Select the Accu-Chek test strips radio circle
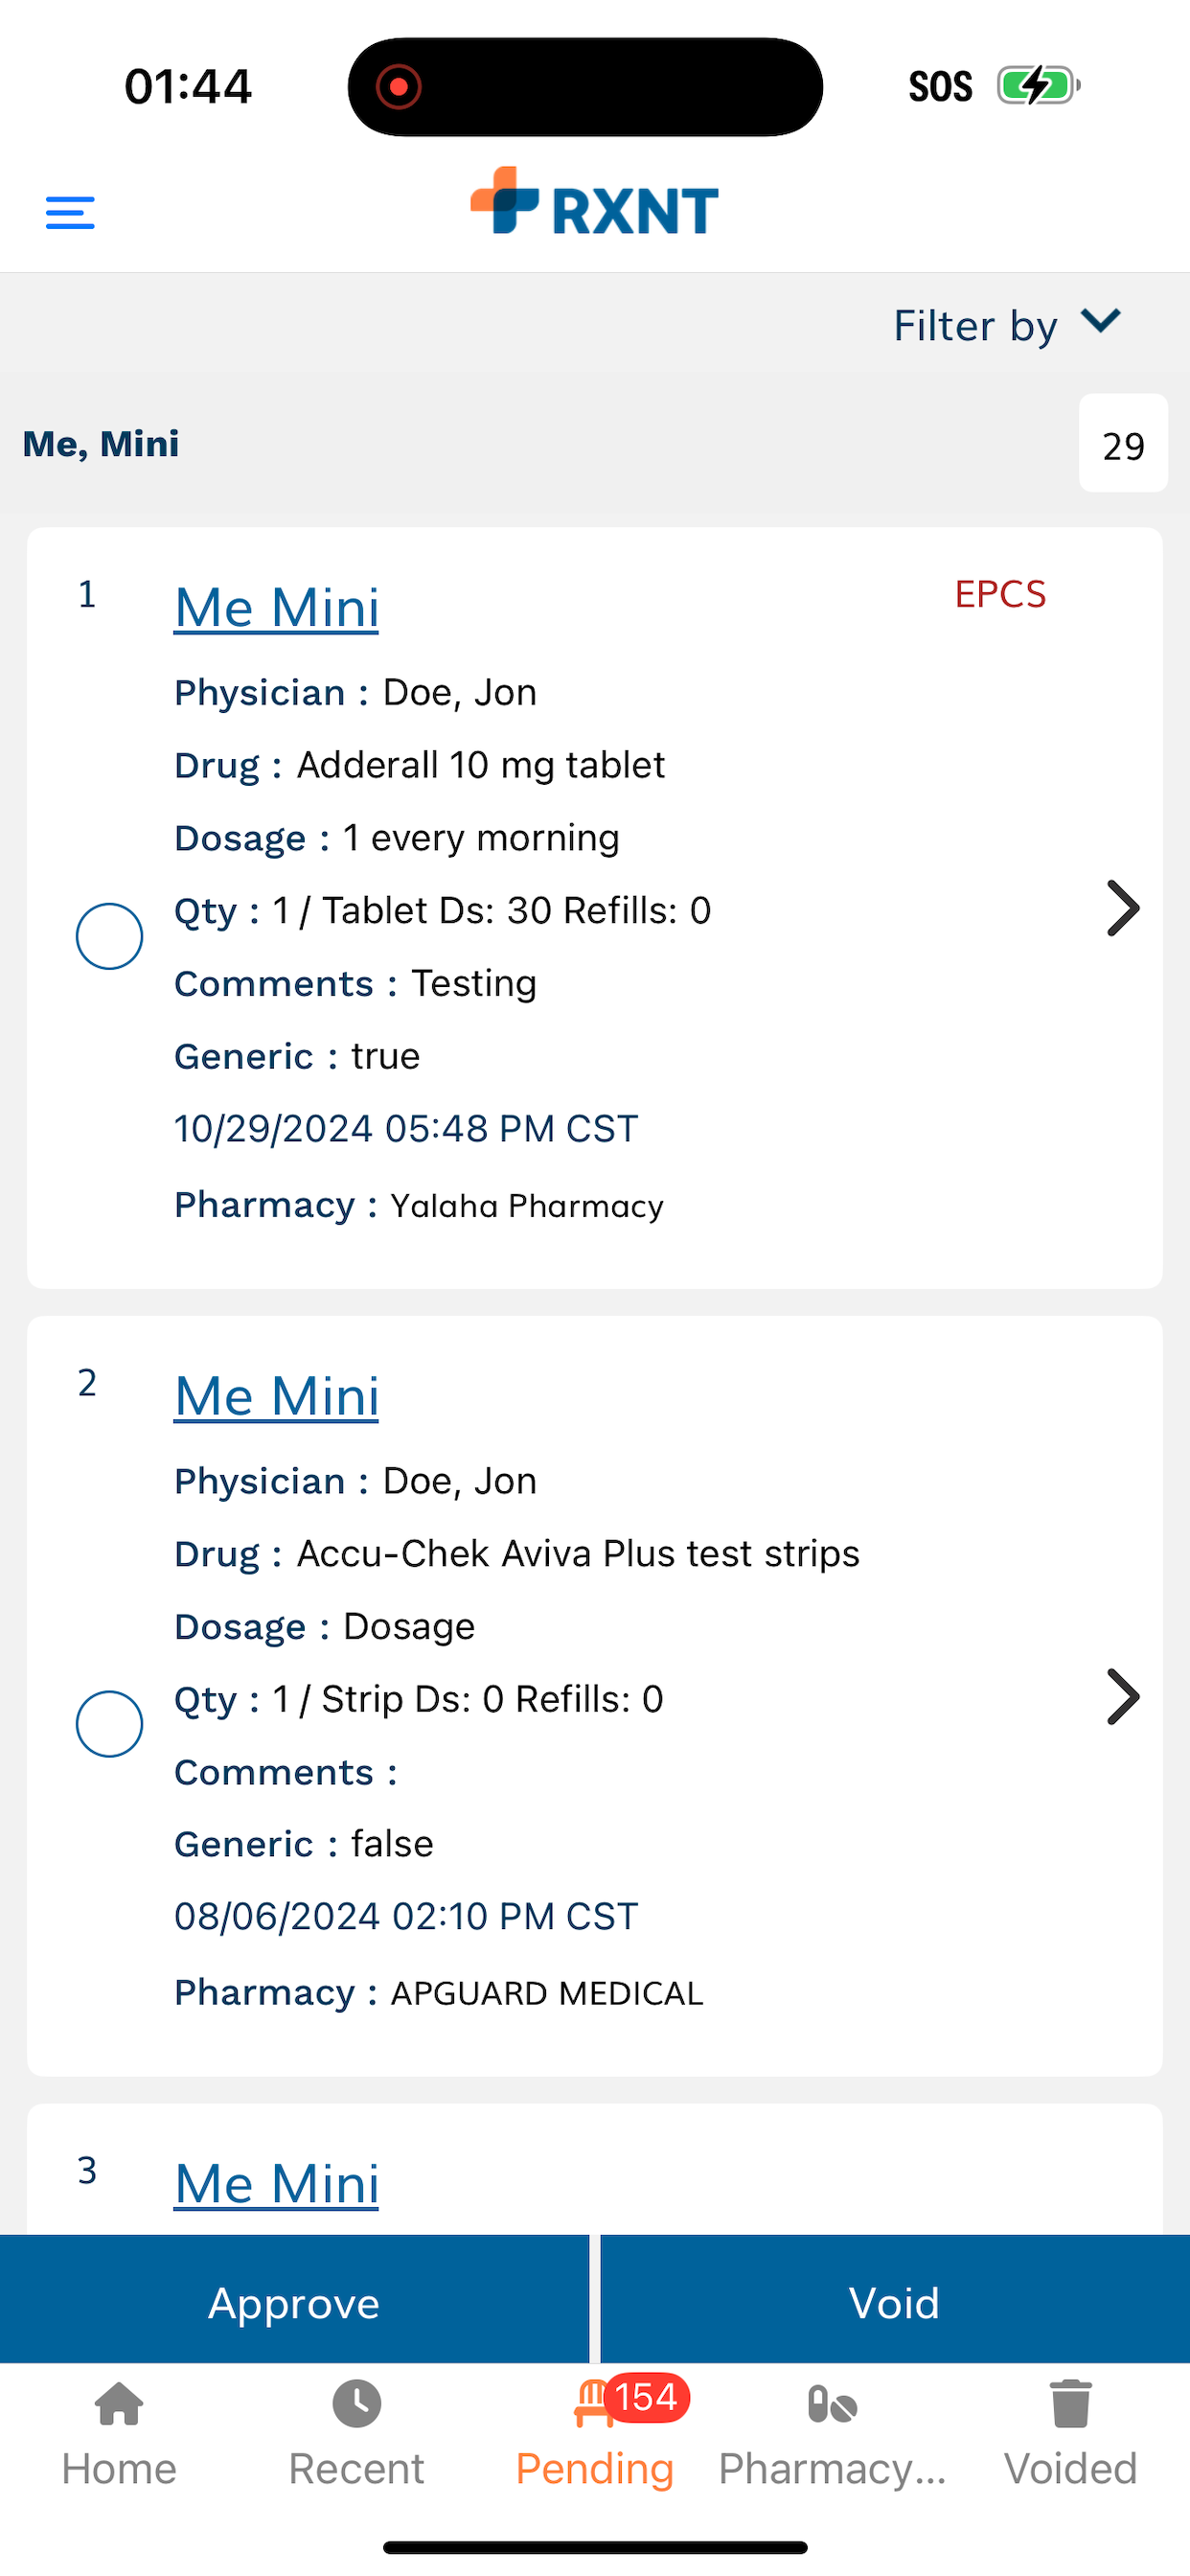 [x=109, y=1724]
